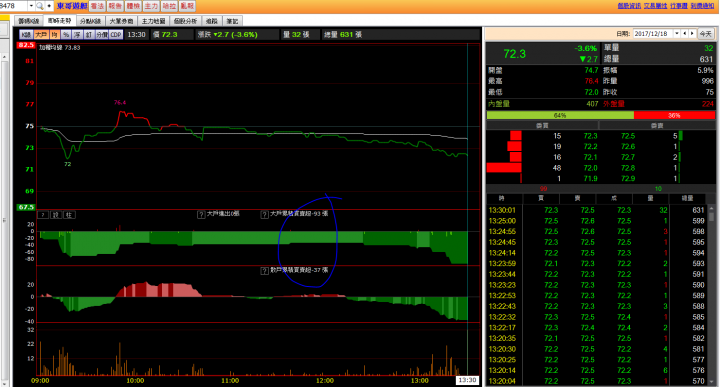
Task: Click ask price 72.5 in order book
Action: pos(628,136)
